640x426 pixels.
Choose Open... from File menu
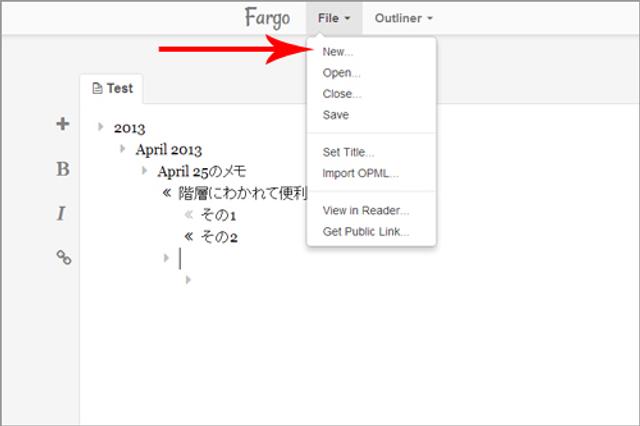[341, 73]
